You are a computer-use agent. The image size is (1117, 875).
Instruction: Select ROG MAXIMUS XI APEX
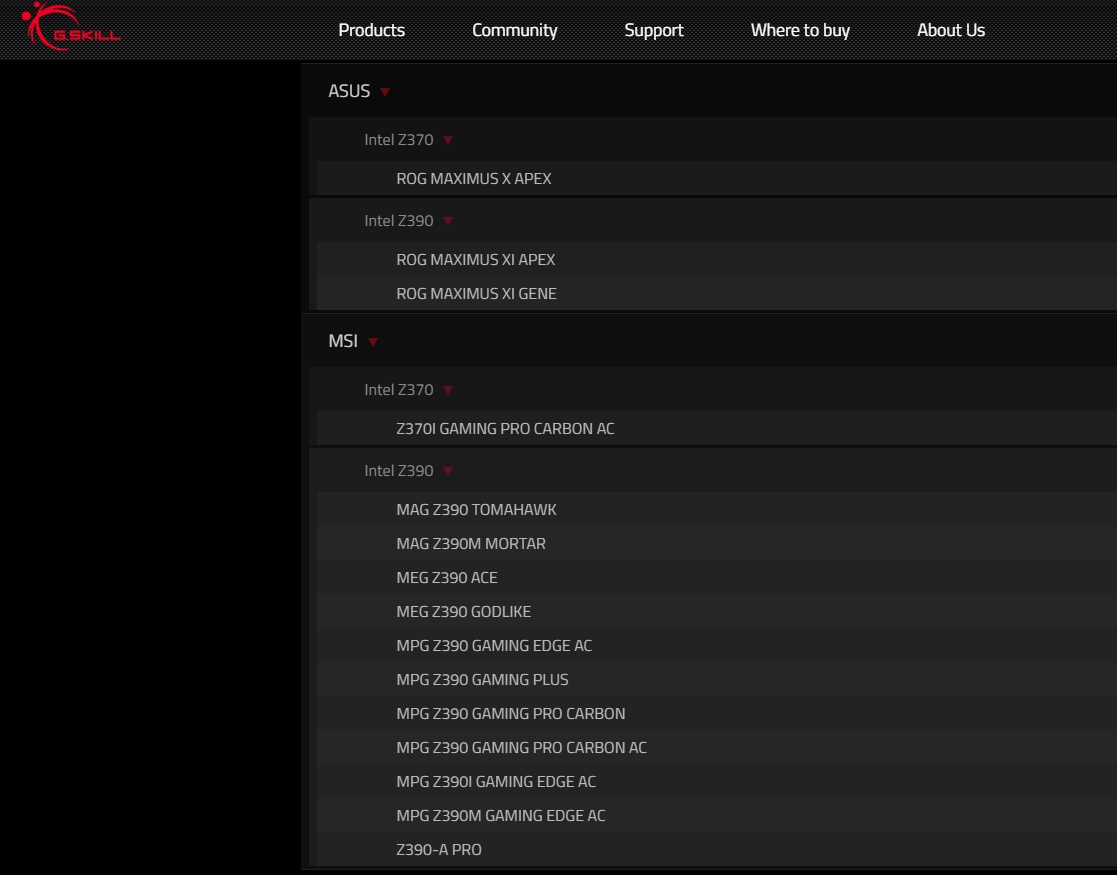pos(475,259)
